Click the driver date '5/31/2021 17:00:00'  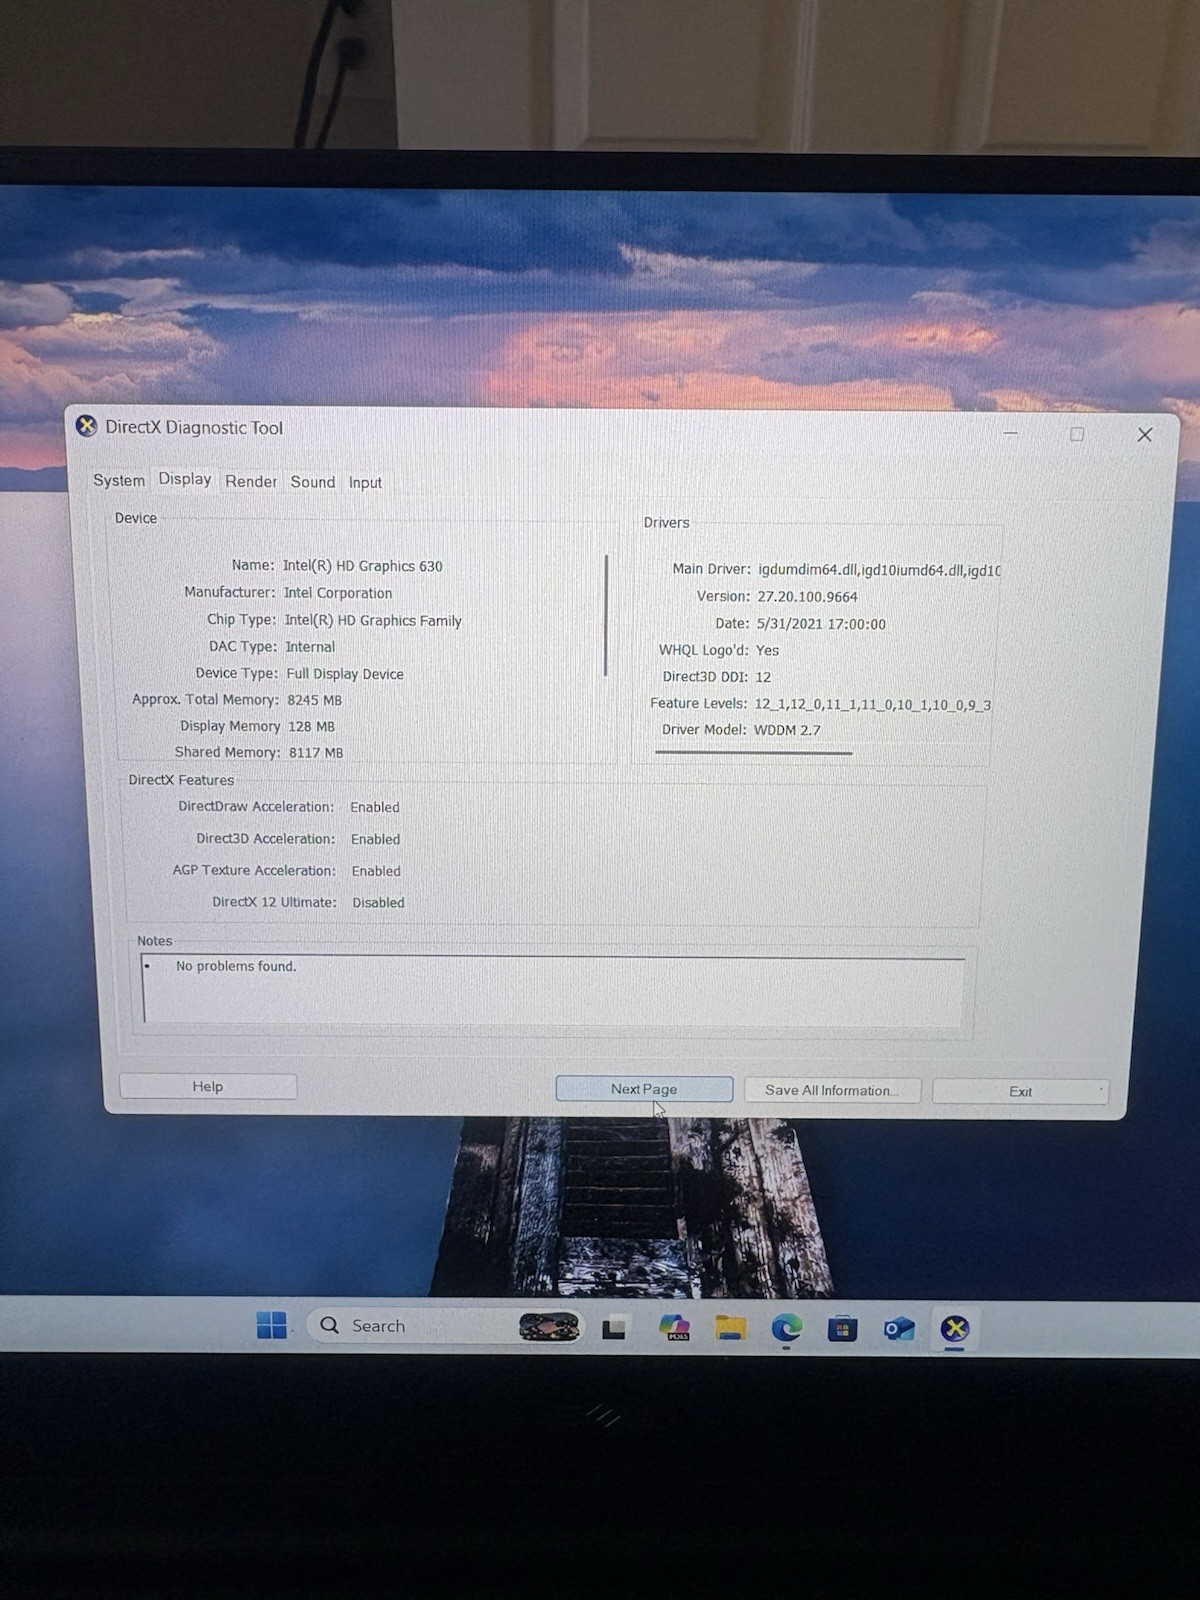[x=821, y=623]
